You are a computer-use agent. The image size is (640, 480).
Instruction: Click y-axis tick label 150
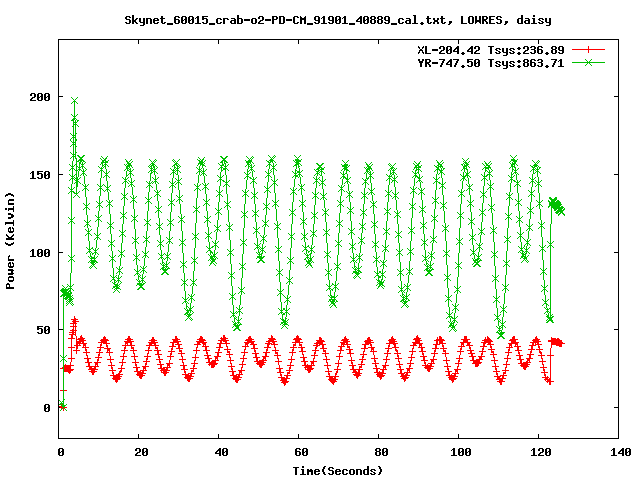pyautogui.click(x=40, y=175)
